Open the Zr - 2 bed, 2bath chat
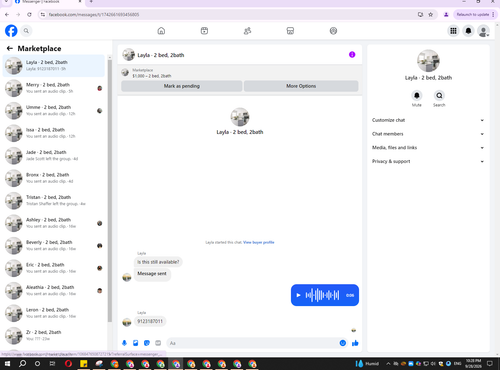The height and width of the screenshot is (370, 500). [x=54, y=335]
